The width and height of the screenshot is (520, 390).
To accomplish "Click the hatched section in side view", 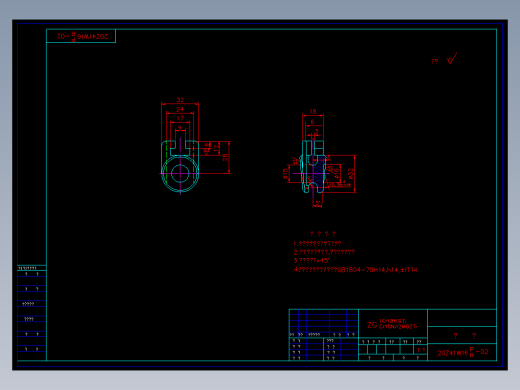I will coord(319,173).
